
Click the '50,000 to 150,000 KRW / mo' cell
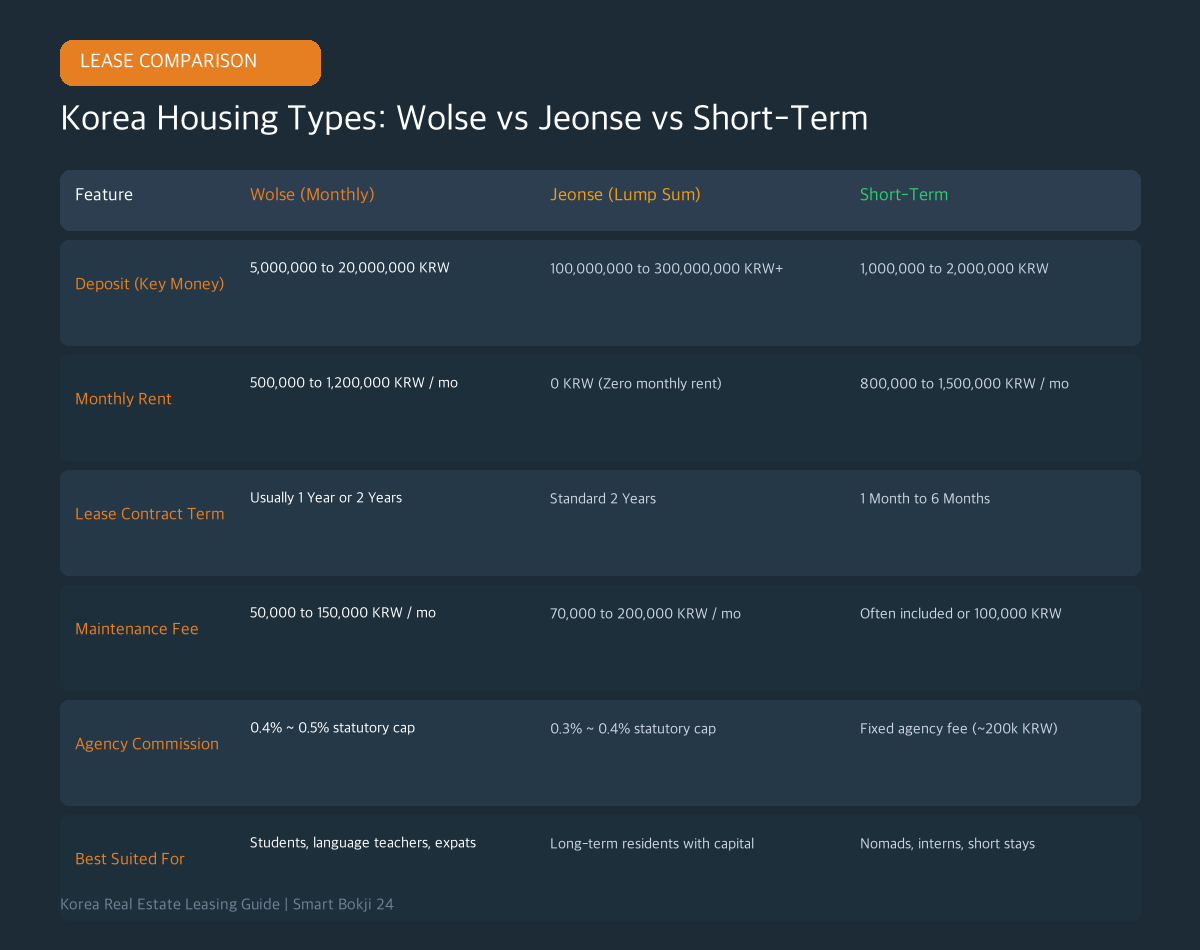pos(343,613)
